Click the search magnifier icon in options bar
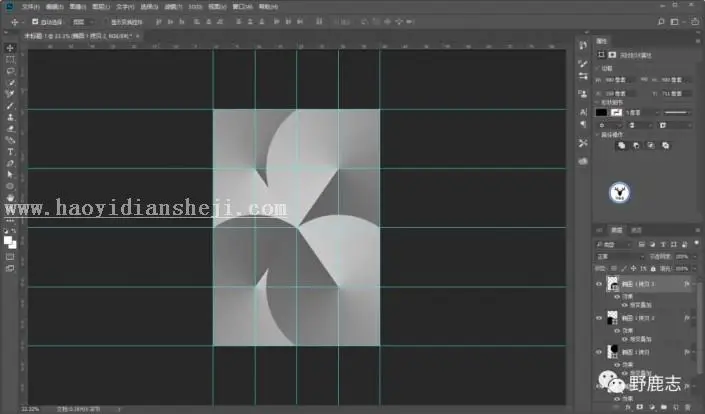This screenshot has width=705, height=414. click(x=661, y=22)
